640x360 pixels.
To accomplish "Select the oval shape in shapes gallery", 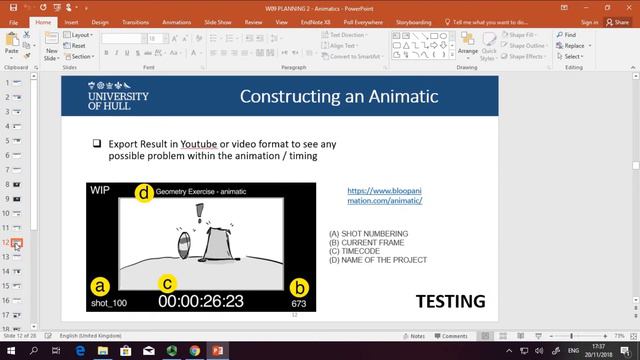I will pos(443,36).
